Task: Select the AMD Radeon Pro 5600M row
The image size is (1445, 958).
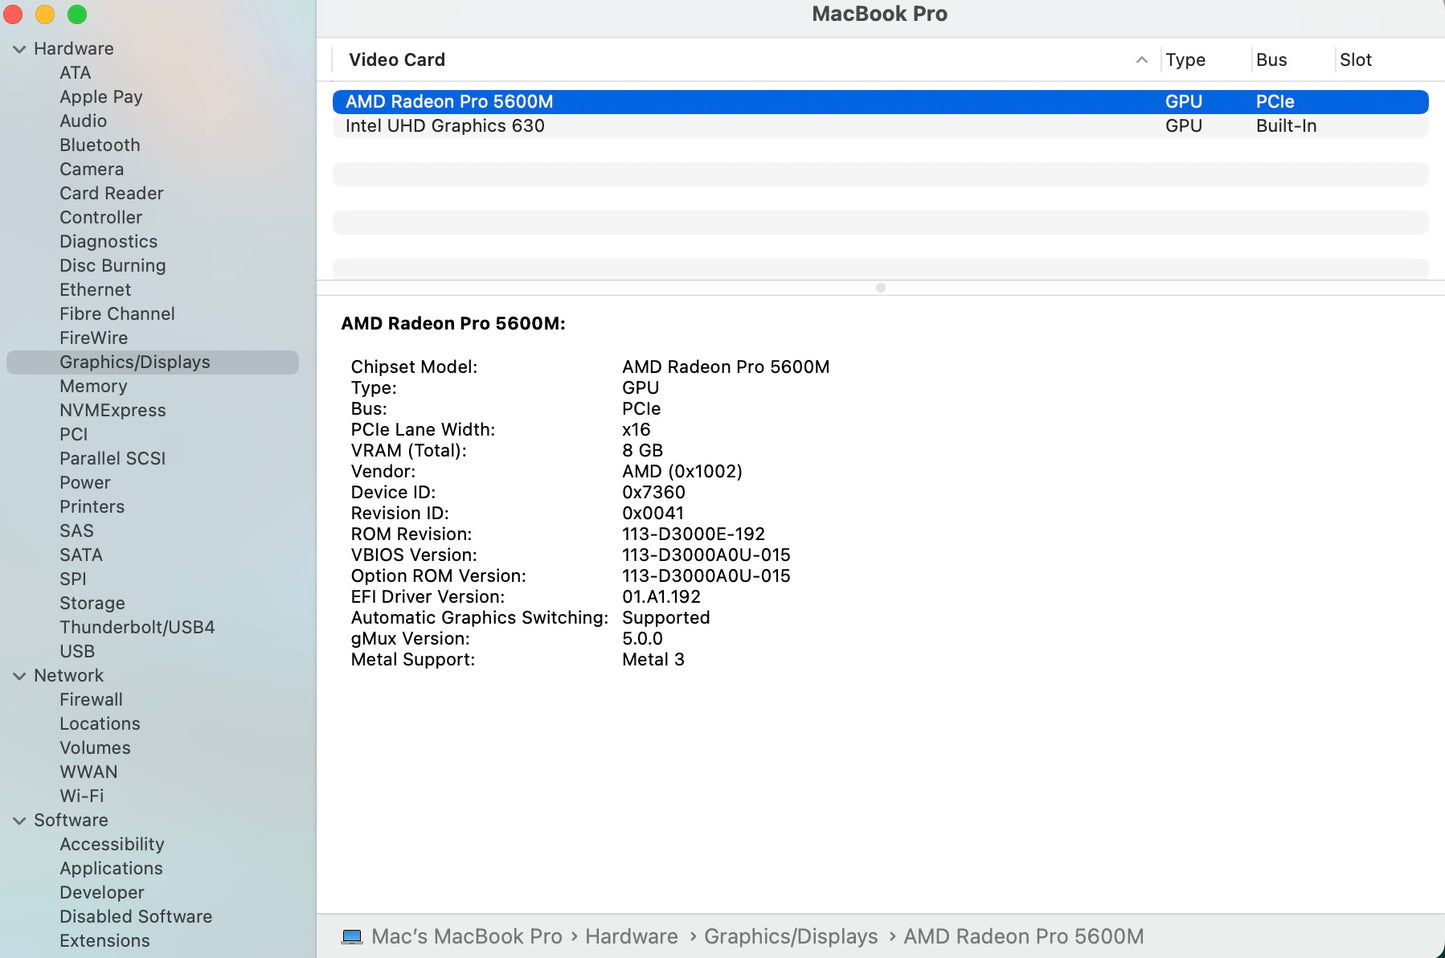Action: pyautogui.click(x=449, y=102)
